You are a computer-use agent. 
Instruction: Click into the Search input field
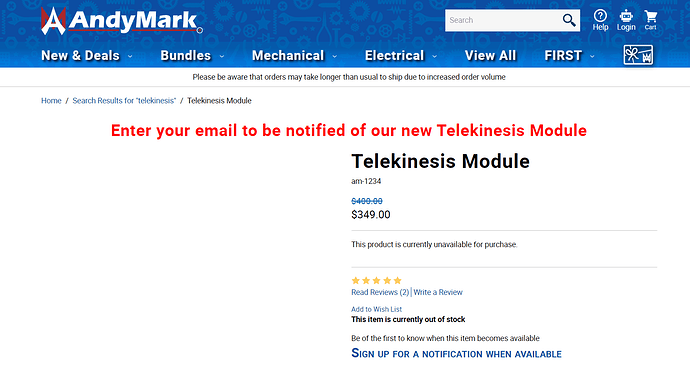tap(503, 20)
